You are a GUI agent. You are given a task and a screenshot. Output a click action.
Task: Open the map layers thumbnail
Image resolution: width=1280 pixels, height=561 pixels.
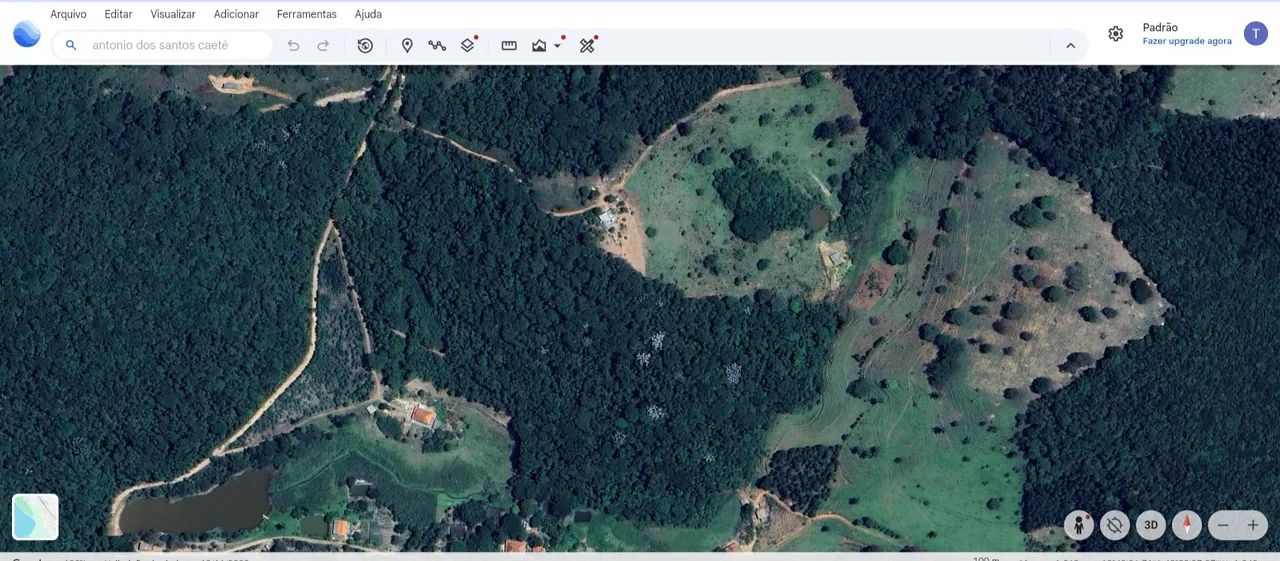35,517
